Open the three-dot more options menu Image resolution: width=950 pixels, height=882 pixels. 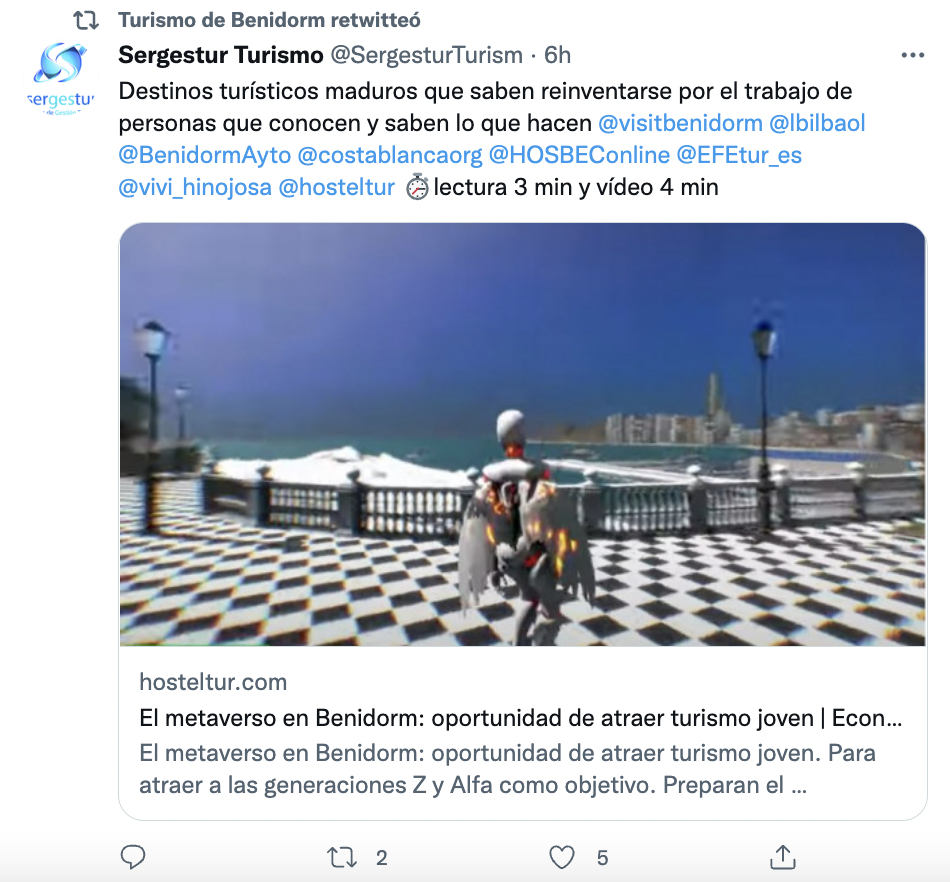[x=912, y=55]
